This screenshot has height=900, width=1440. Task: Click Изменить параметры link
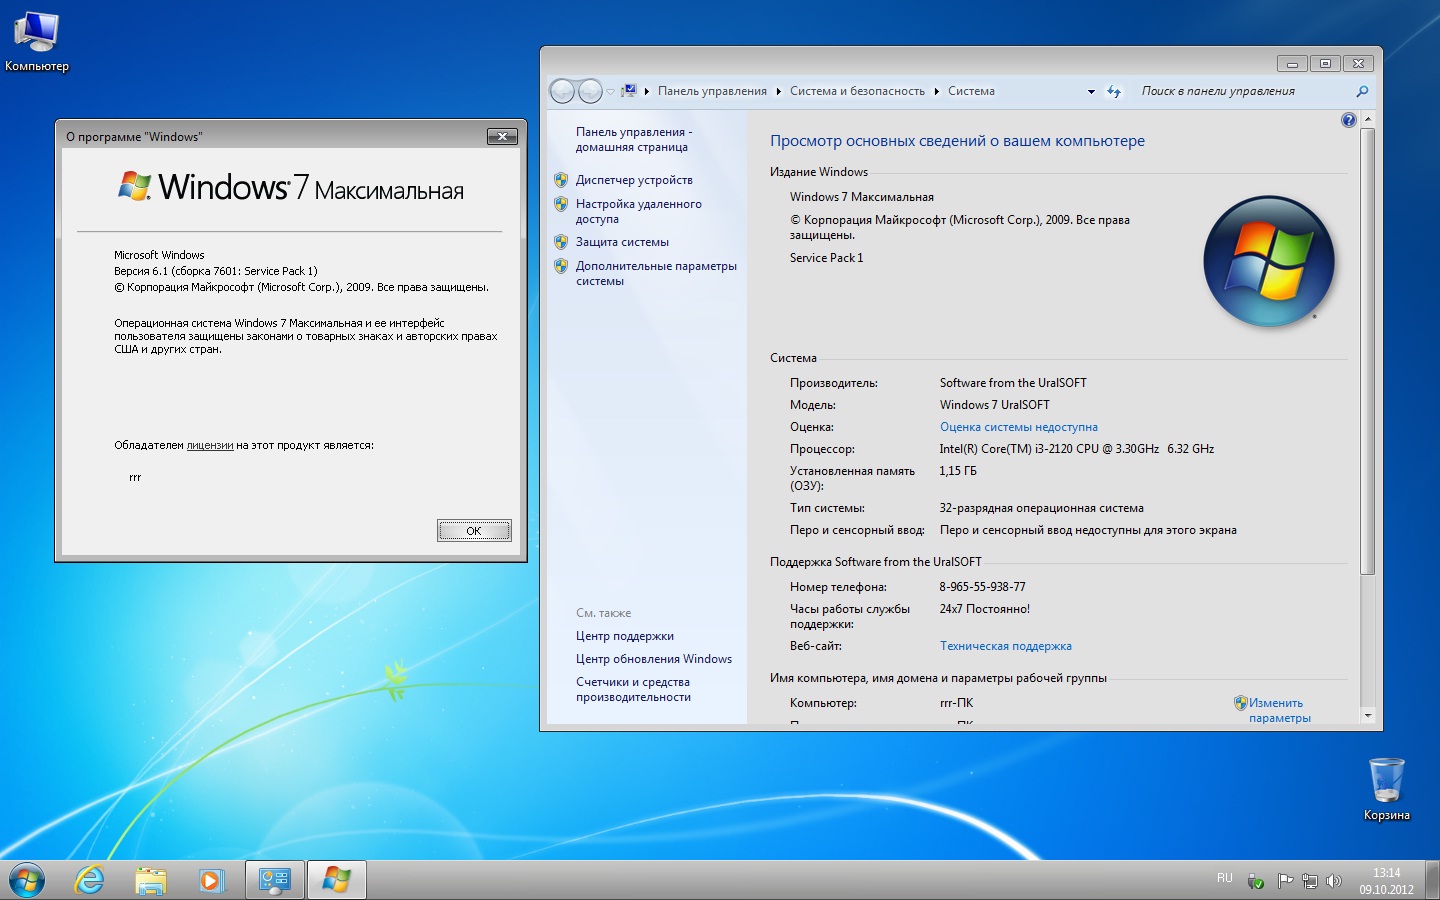(1279, 710)
